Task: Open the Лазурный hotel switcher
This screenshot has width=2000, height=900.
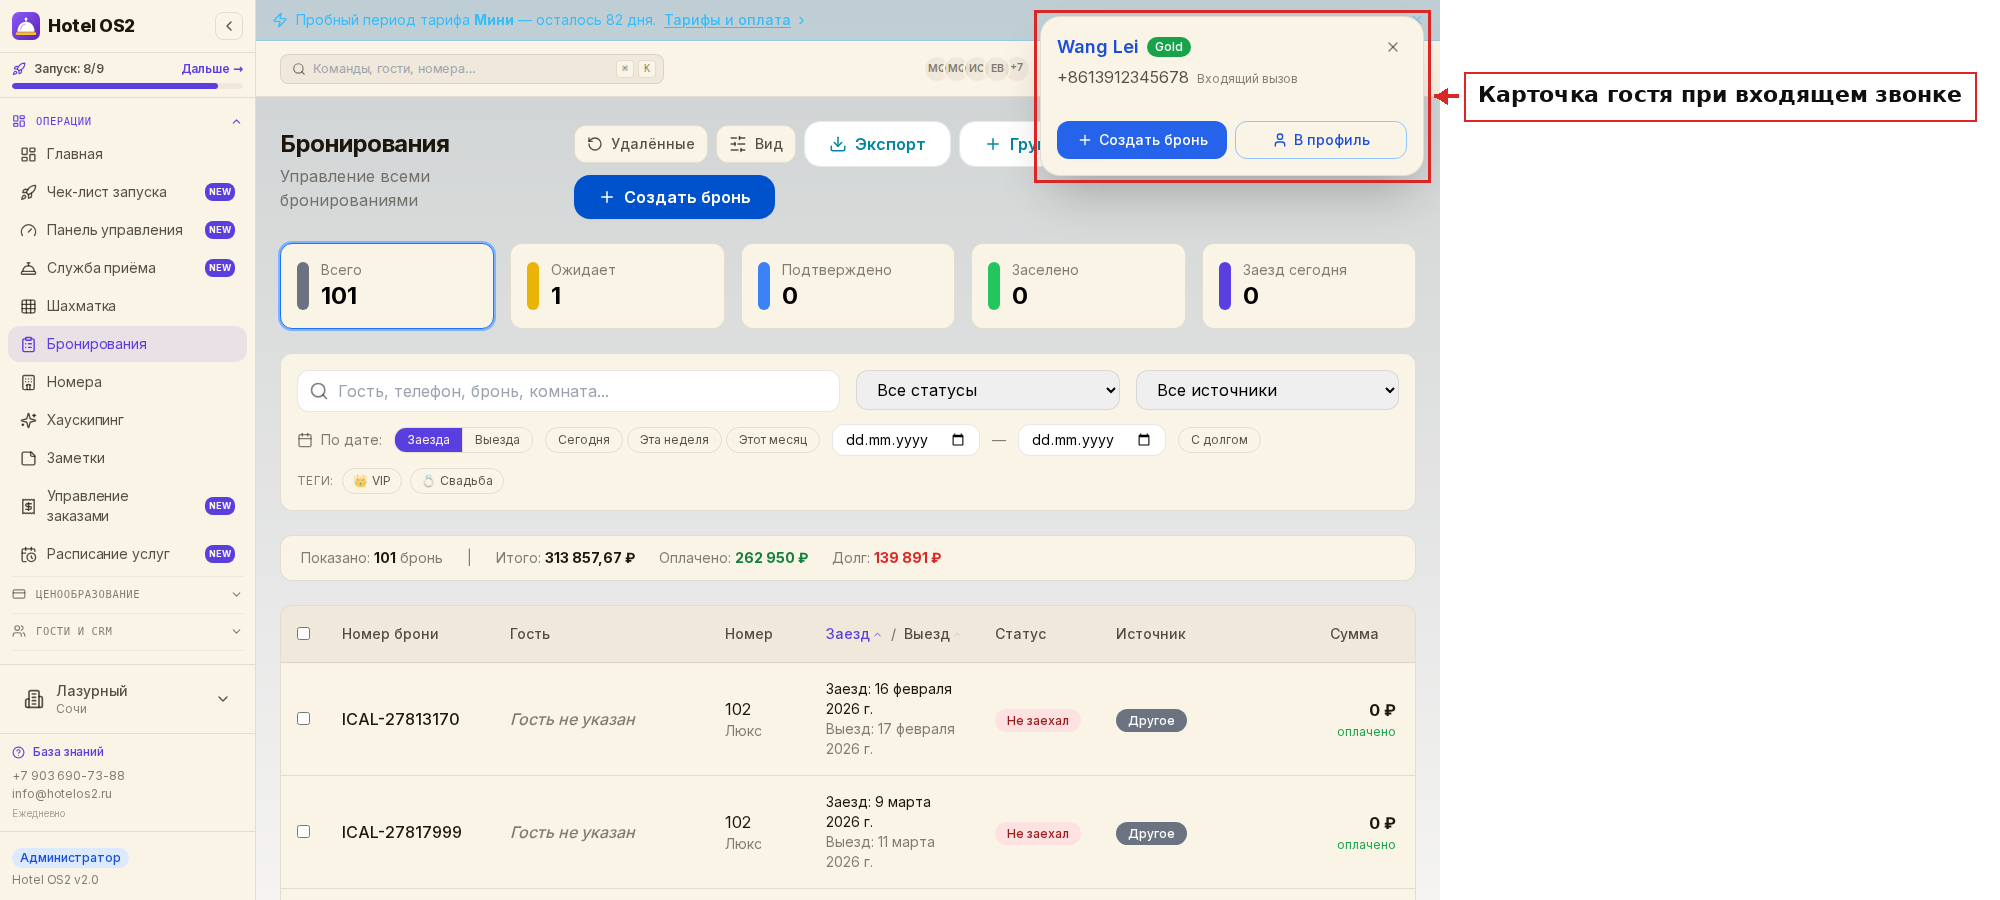Action: tap(127, 699)
